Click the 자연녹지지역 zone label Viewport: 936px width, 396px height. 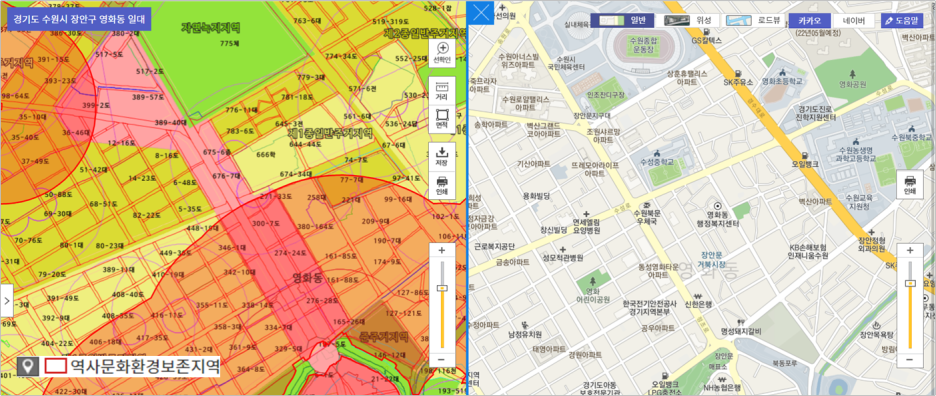(211, 27)
